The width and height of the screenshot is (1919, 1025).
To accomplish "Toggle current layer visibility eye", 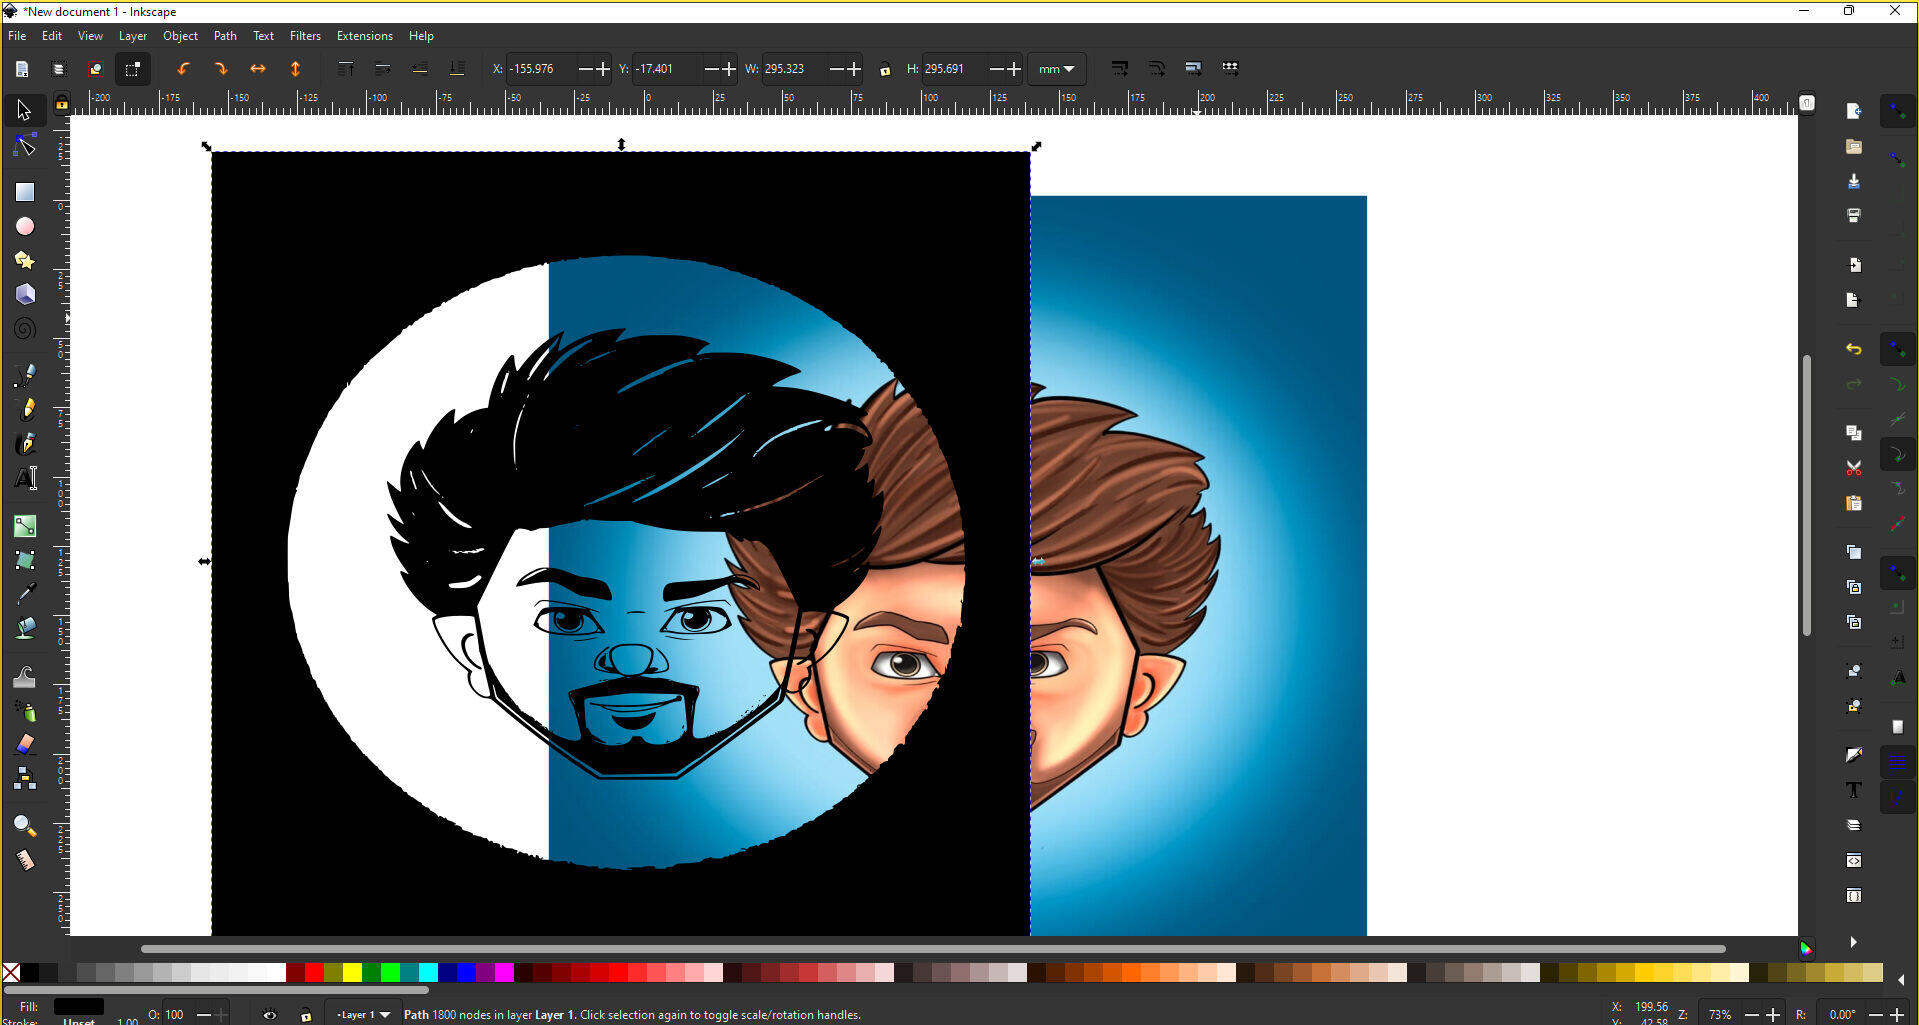I will click(x=270, y=1015).
